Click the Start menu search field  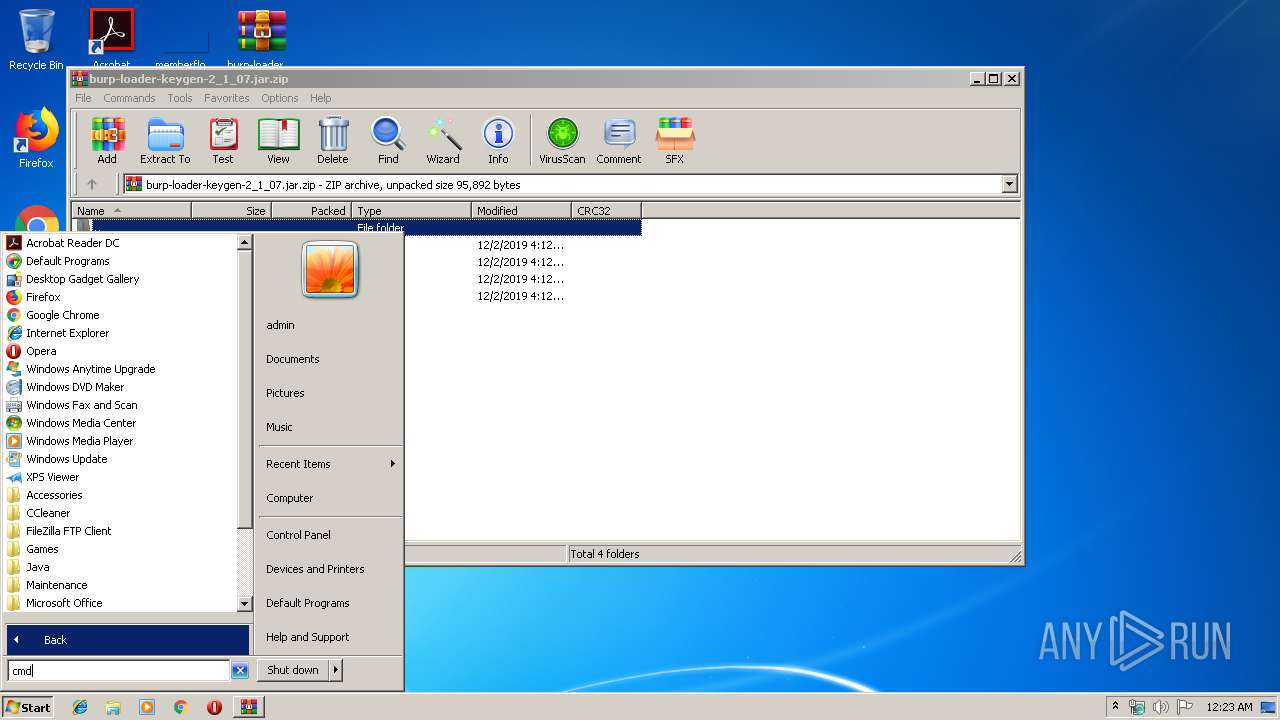click(x=119, y=671)
